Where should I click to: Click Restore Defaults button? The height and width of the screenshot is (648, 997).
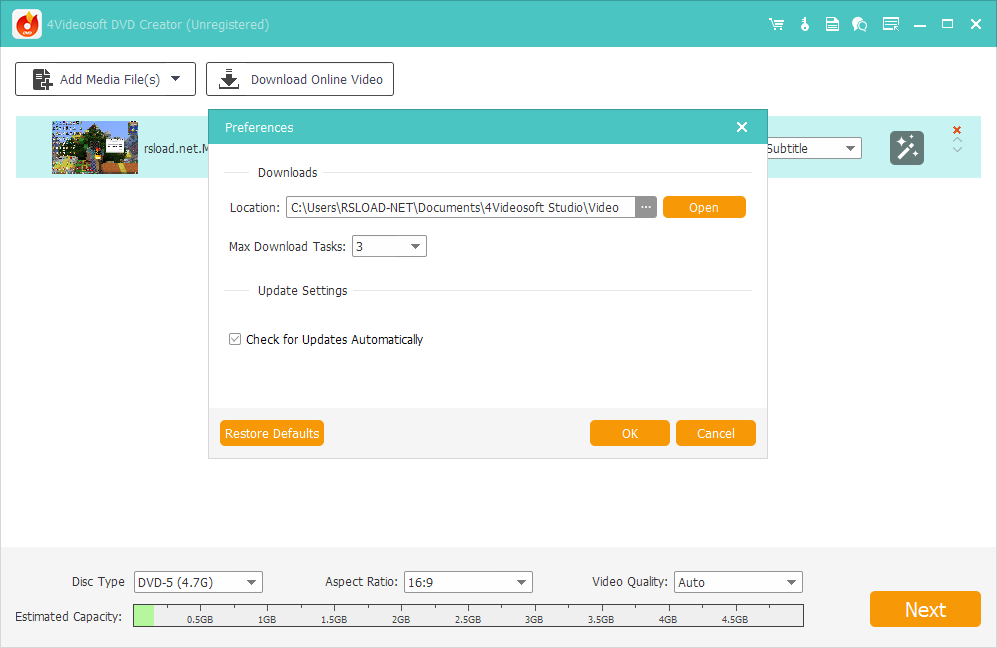pyautogui.click(x=272, y=433)
